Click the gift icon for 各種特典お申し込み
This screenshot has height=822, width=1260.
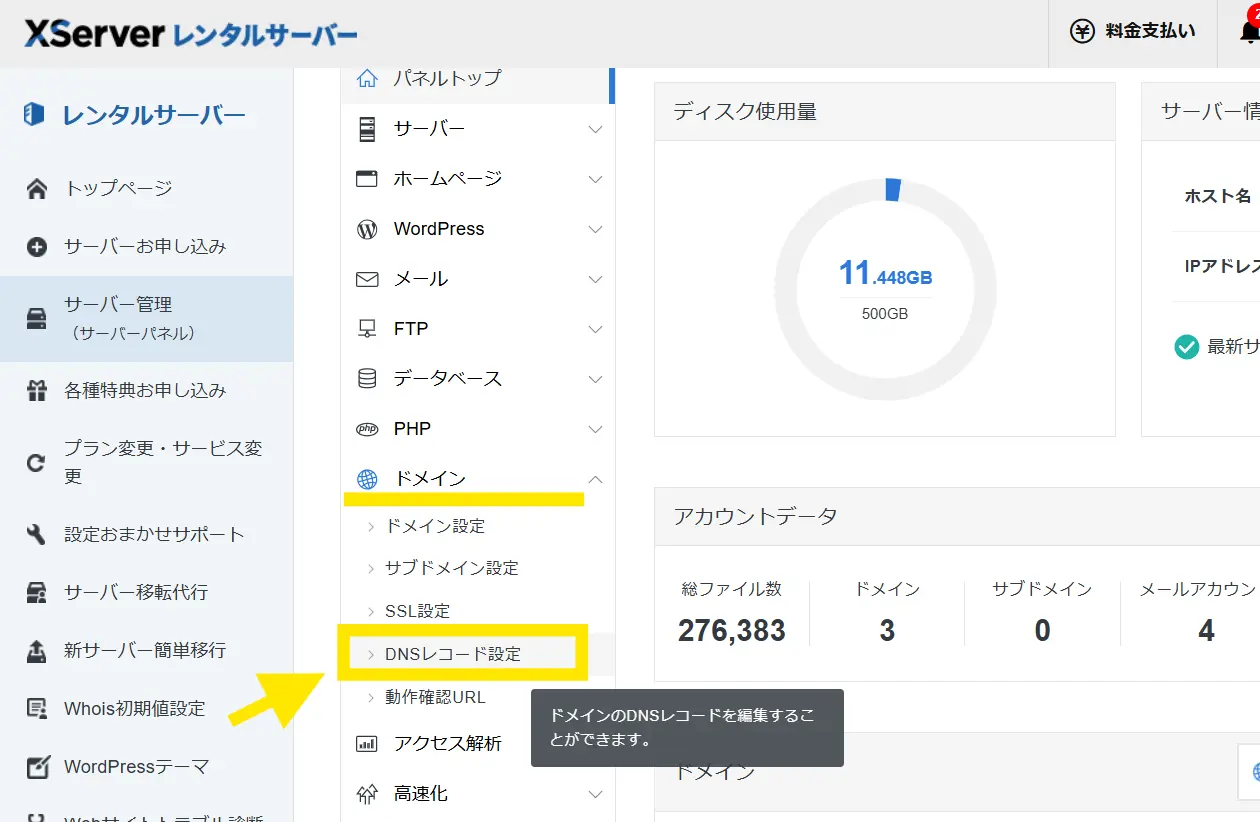(37, 391)
